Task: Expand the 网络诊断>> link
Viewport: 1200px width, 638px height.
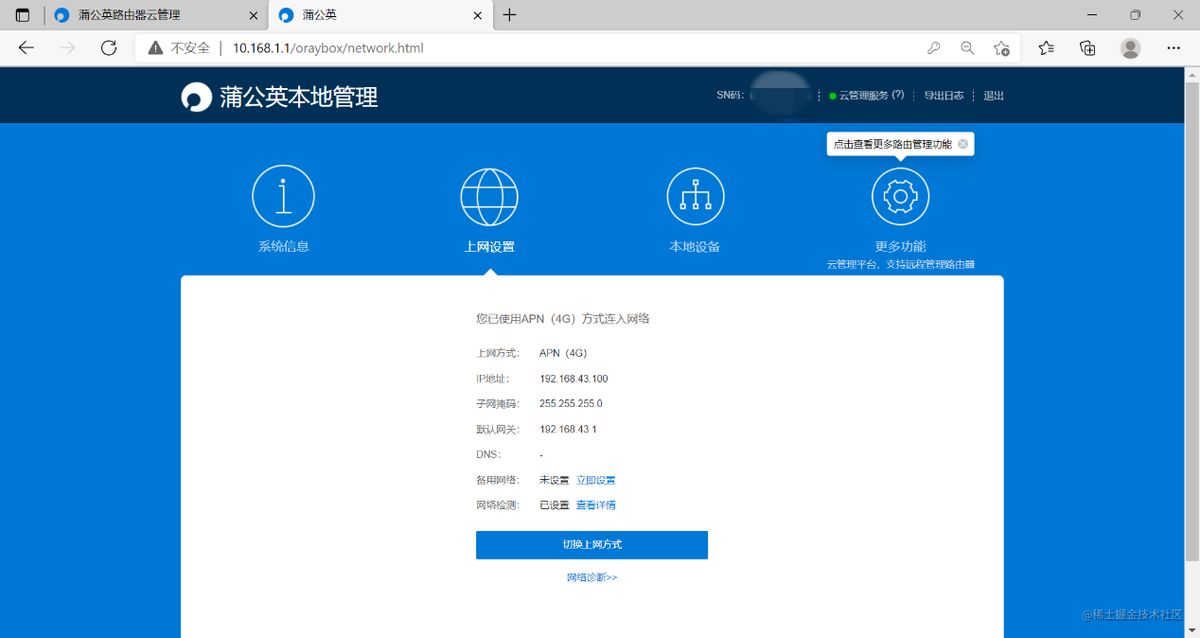Action: 592,577
